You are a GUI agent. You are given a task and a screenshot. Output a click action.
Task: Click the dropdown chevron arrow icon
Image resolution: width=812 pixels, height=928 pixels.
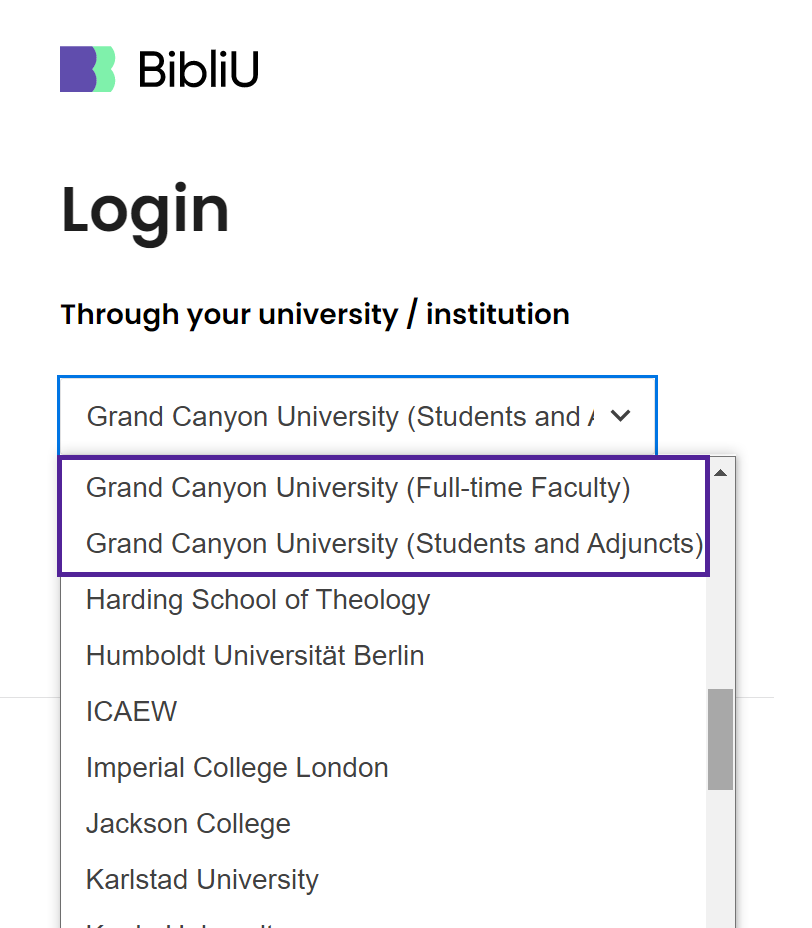(620, 416)
